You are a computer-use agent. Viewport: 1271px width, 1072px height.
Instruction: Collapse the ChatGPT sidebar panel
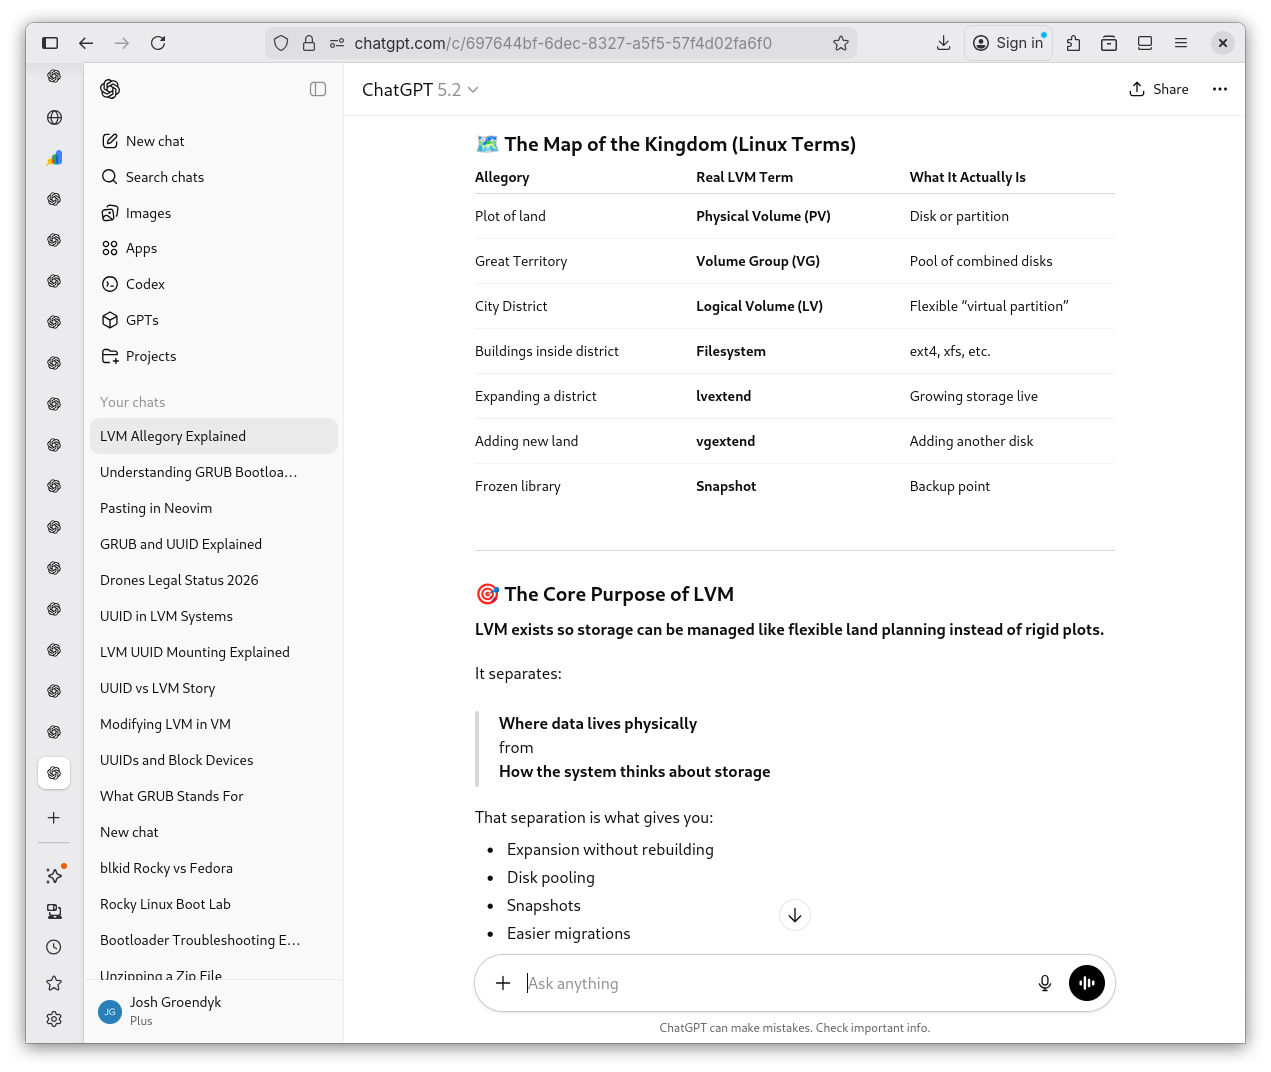click(x=318, y=89)
